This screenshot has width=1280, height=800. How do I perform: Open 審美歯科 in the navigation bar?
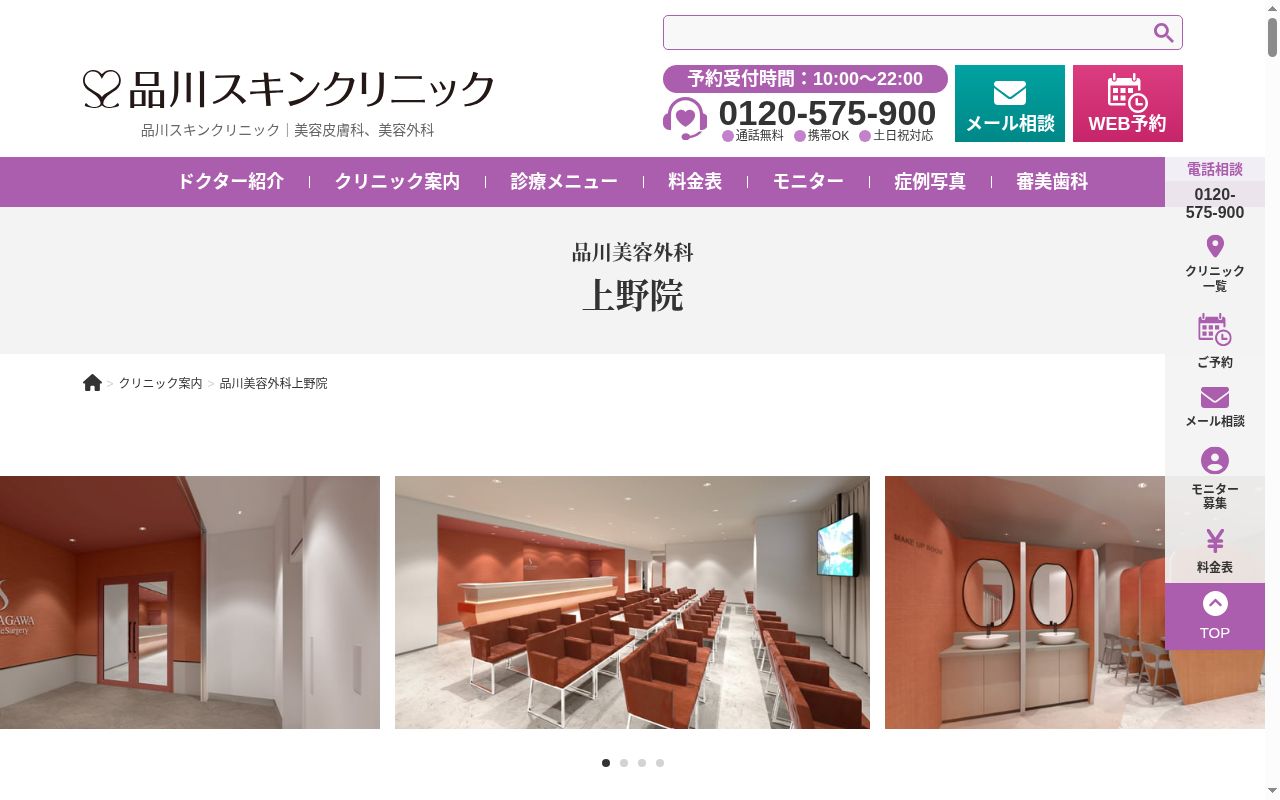[x=1052, y=182]
